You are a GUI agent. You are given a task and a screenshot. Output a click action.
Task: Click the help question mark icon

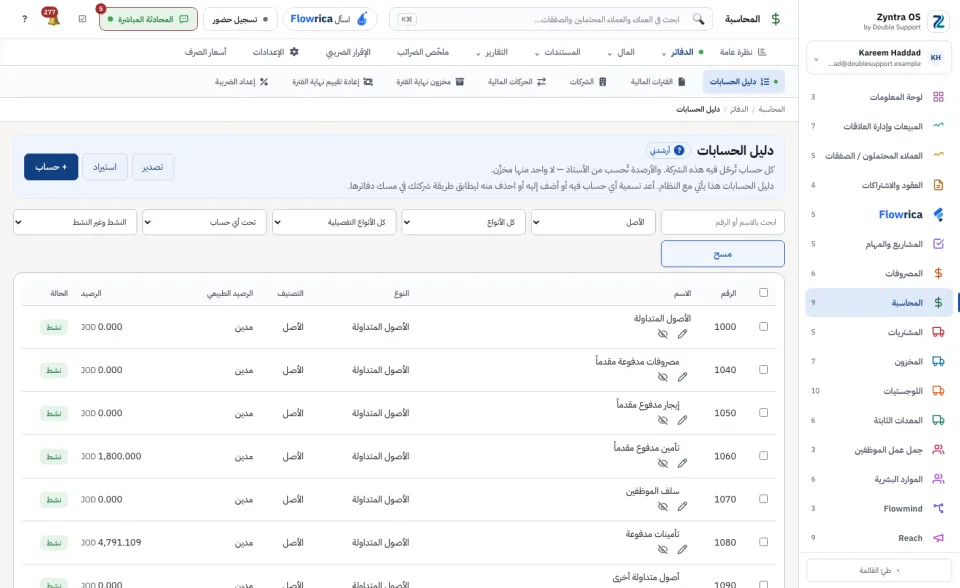24,19
